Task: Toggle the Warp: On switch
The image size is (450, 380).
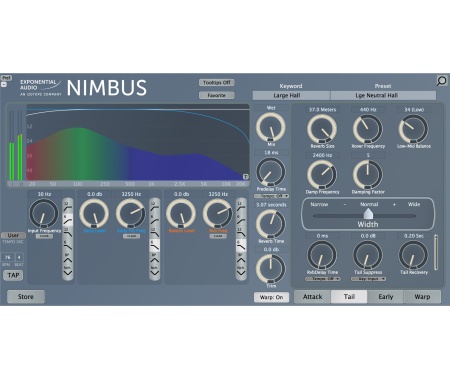Action: [x=271, y=297]
